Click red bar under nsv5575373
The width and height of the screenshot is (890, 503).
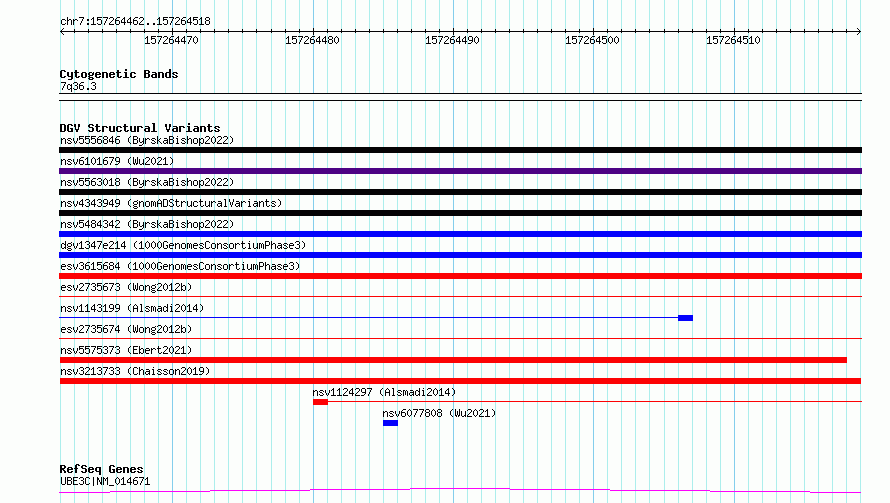(x=453, y=360)
